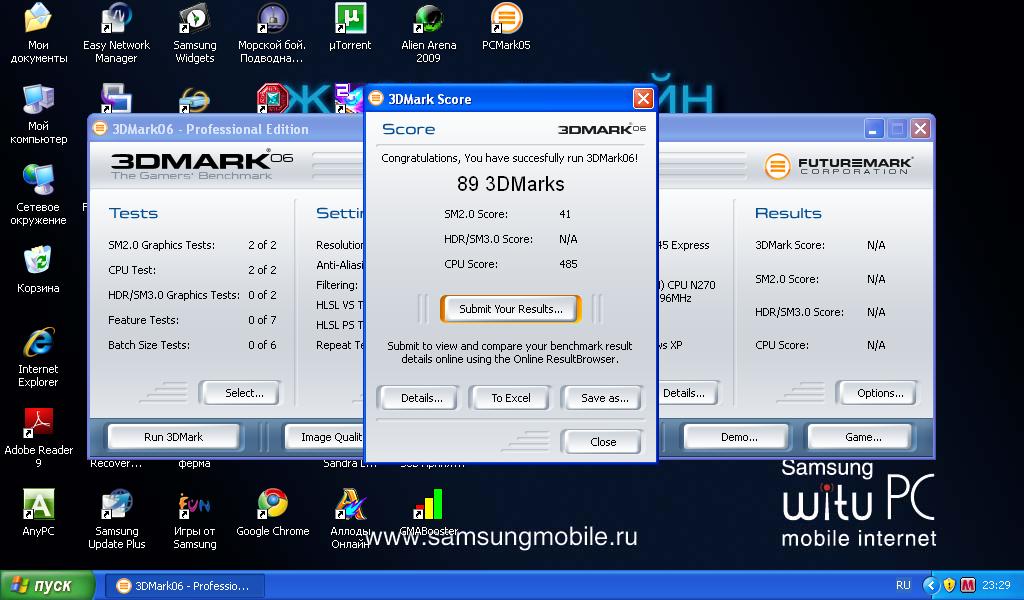Click the red M tray icon
The image size is (1024, 600).
967,585
